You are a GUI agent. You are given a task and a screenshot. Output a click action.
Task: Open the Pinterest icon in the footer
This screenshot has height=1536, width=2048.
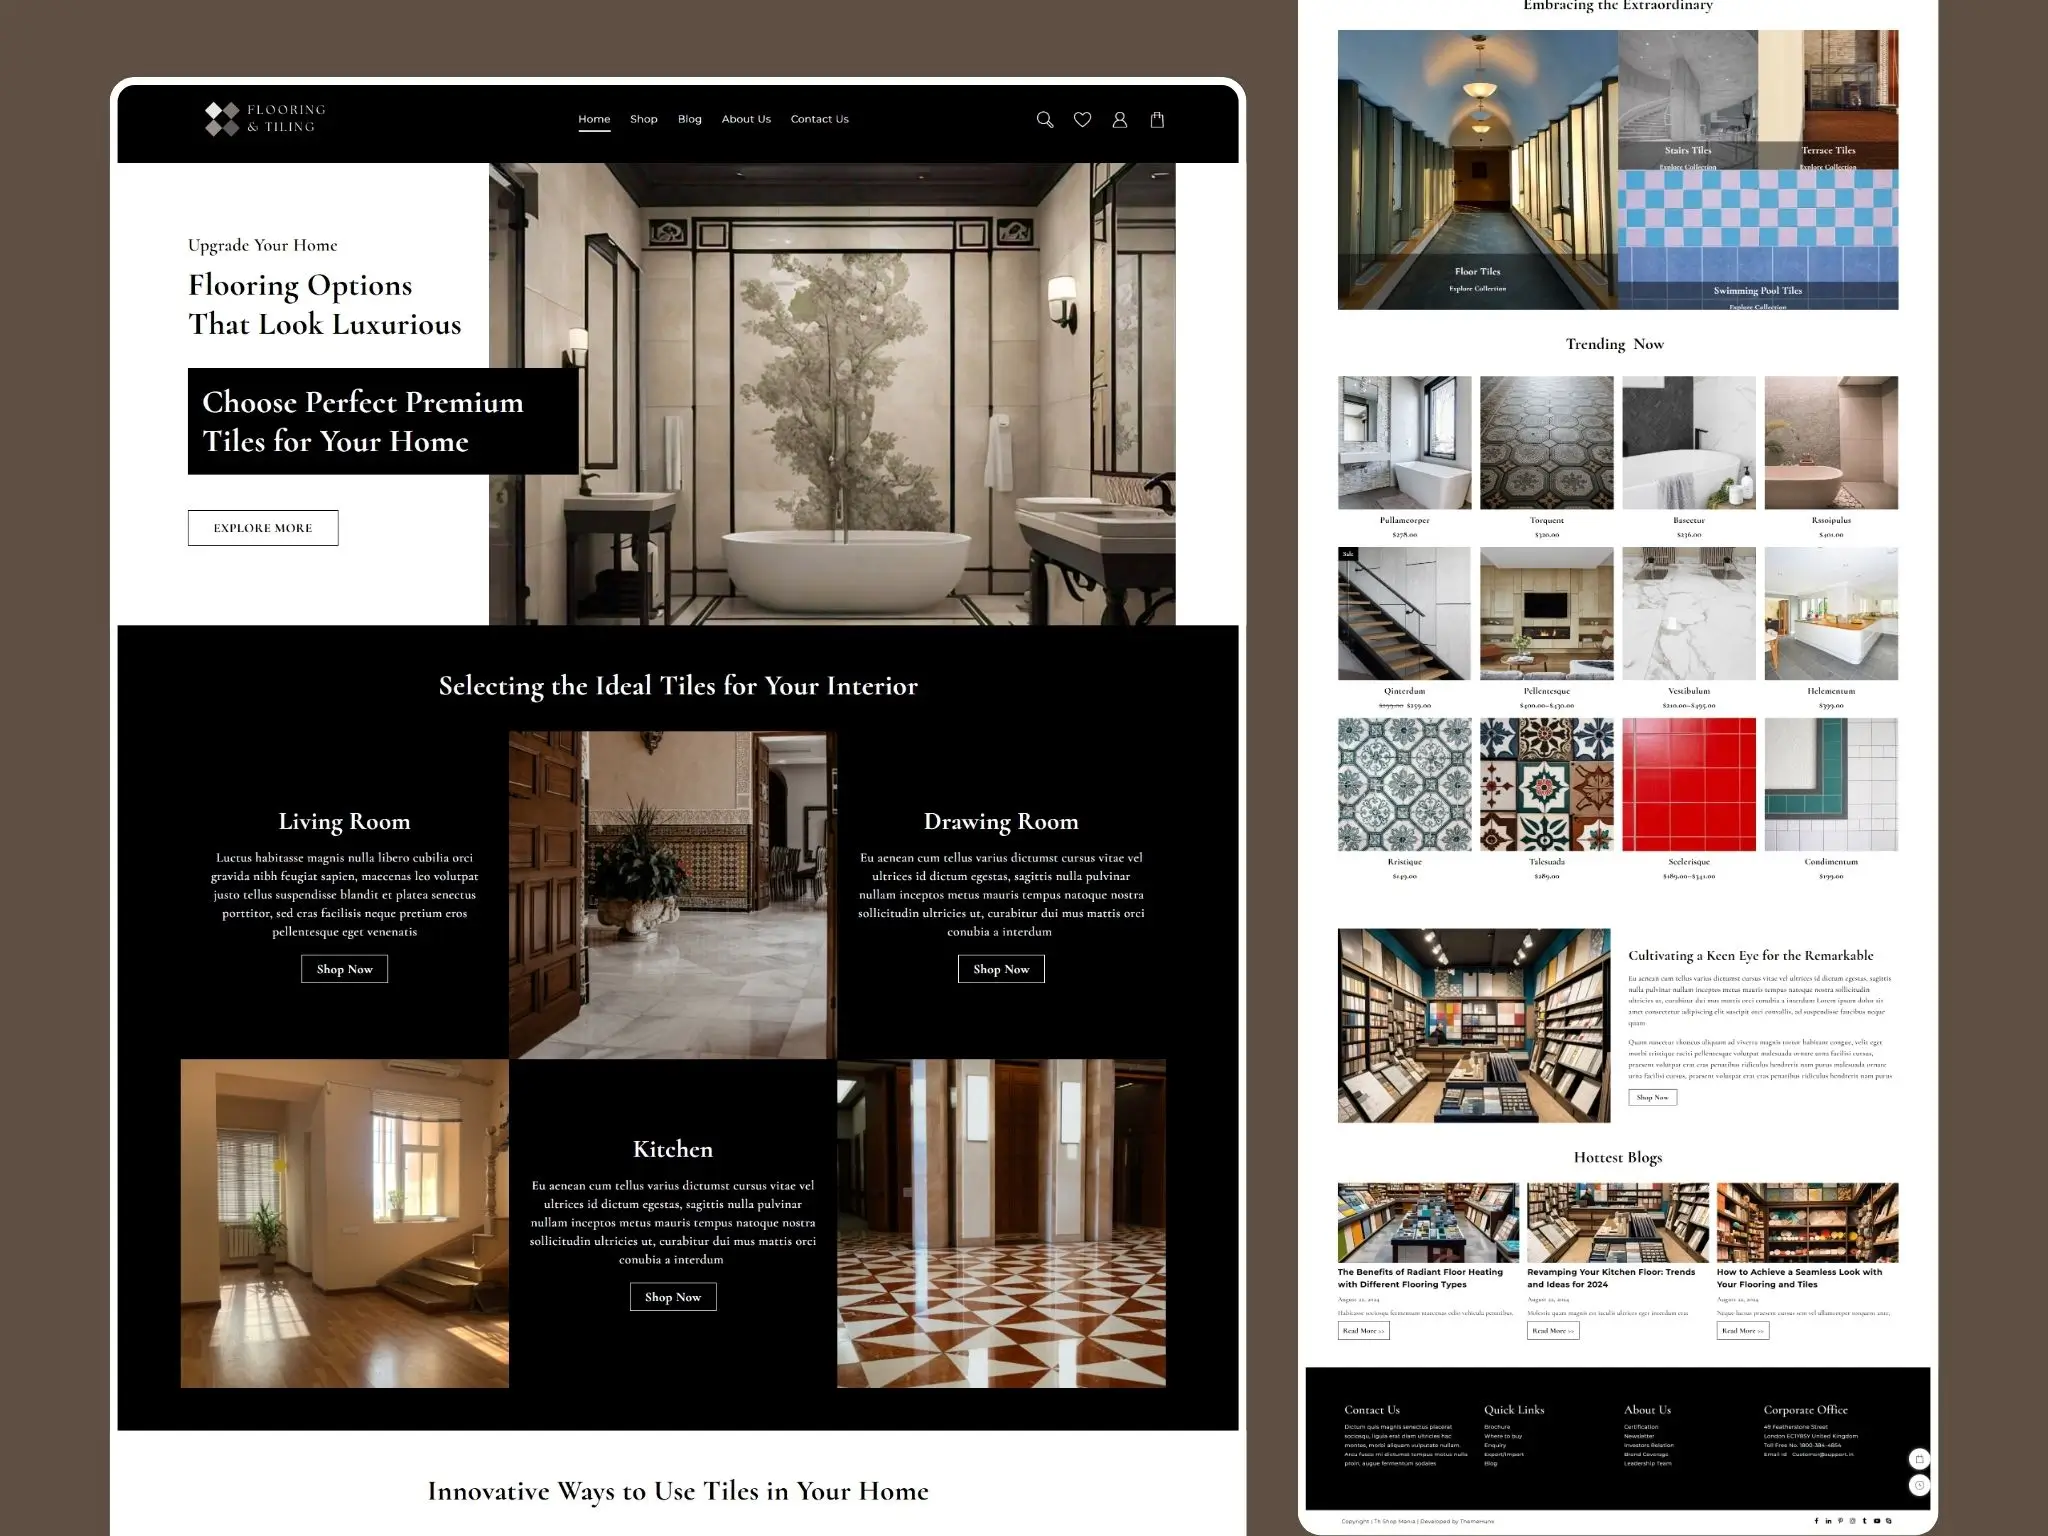tap(1841, 1521)
